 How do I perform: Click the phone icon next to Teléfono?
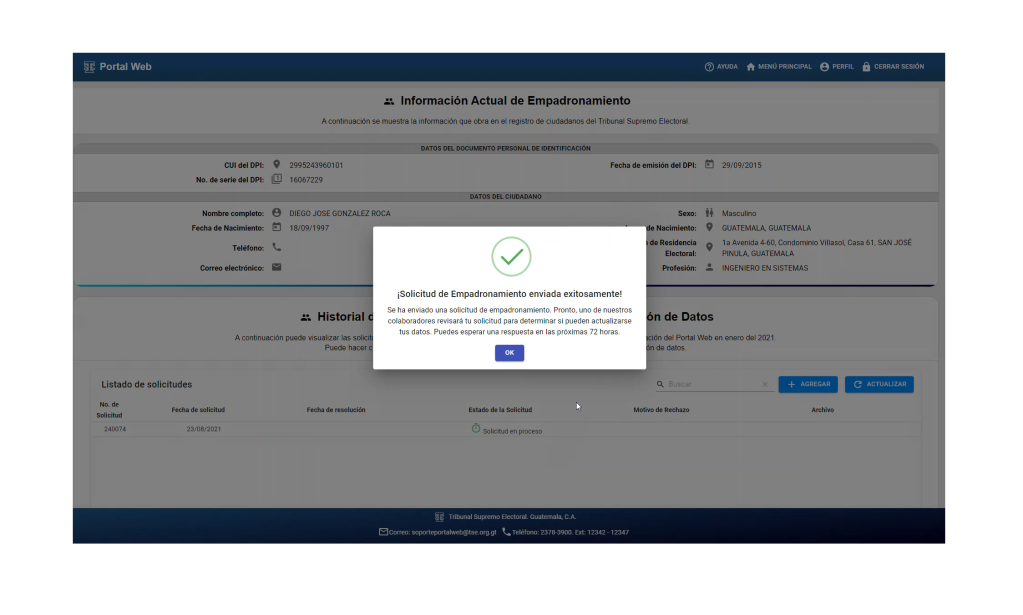(x=277, y=247)
